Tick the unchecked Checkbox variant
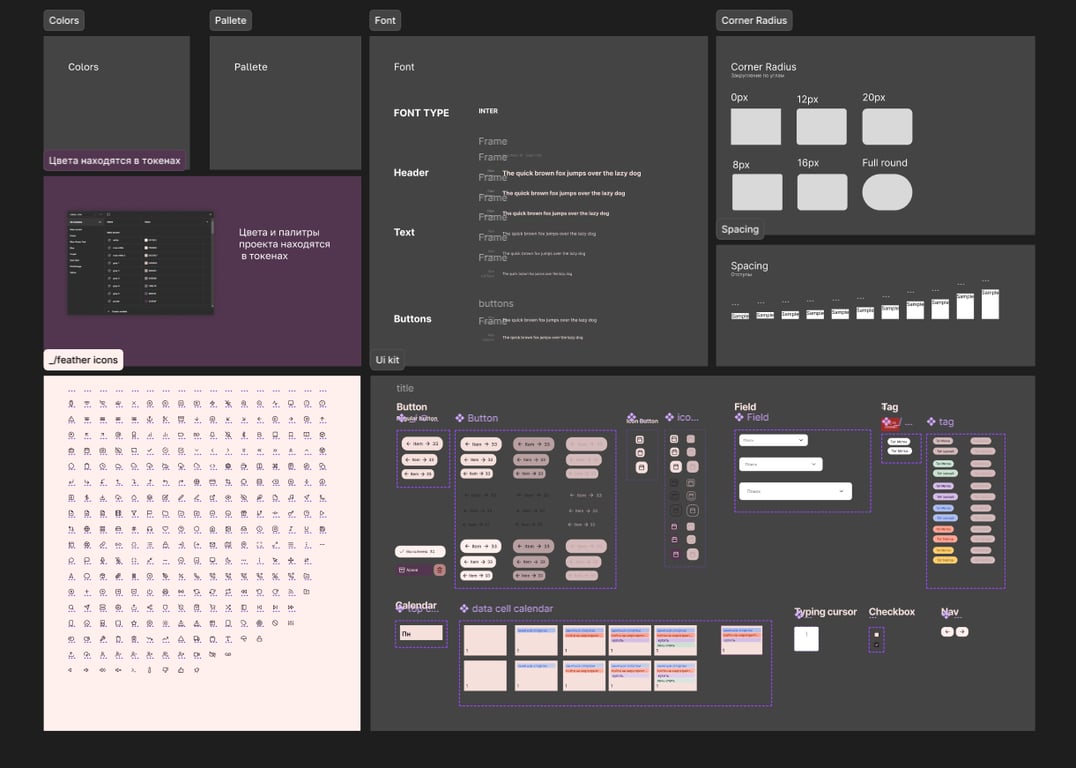Viewport: 1076px width, 768px height. (x=876, y=635)
